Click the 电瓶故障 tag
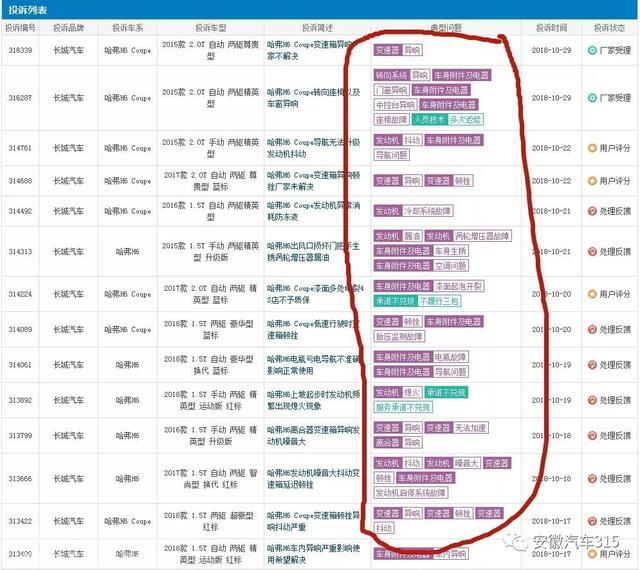640x570 pixels. pyautogui.click(x=450, y=357)
